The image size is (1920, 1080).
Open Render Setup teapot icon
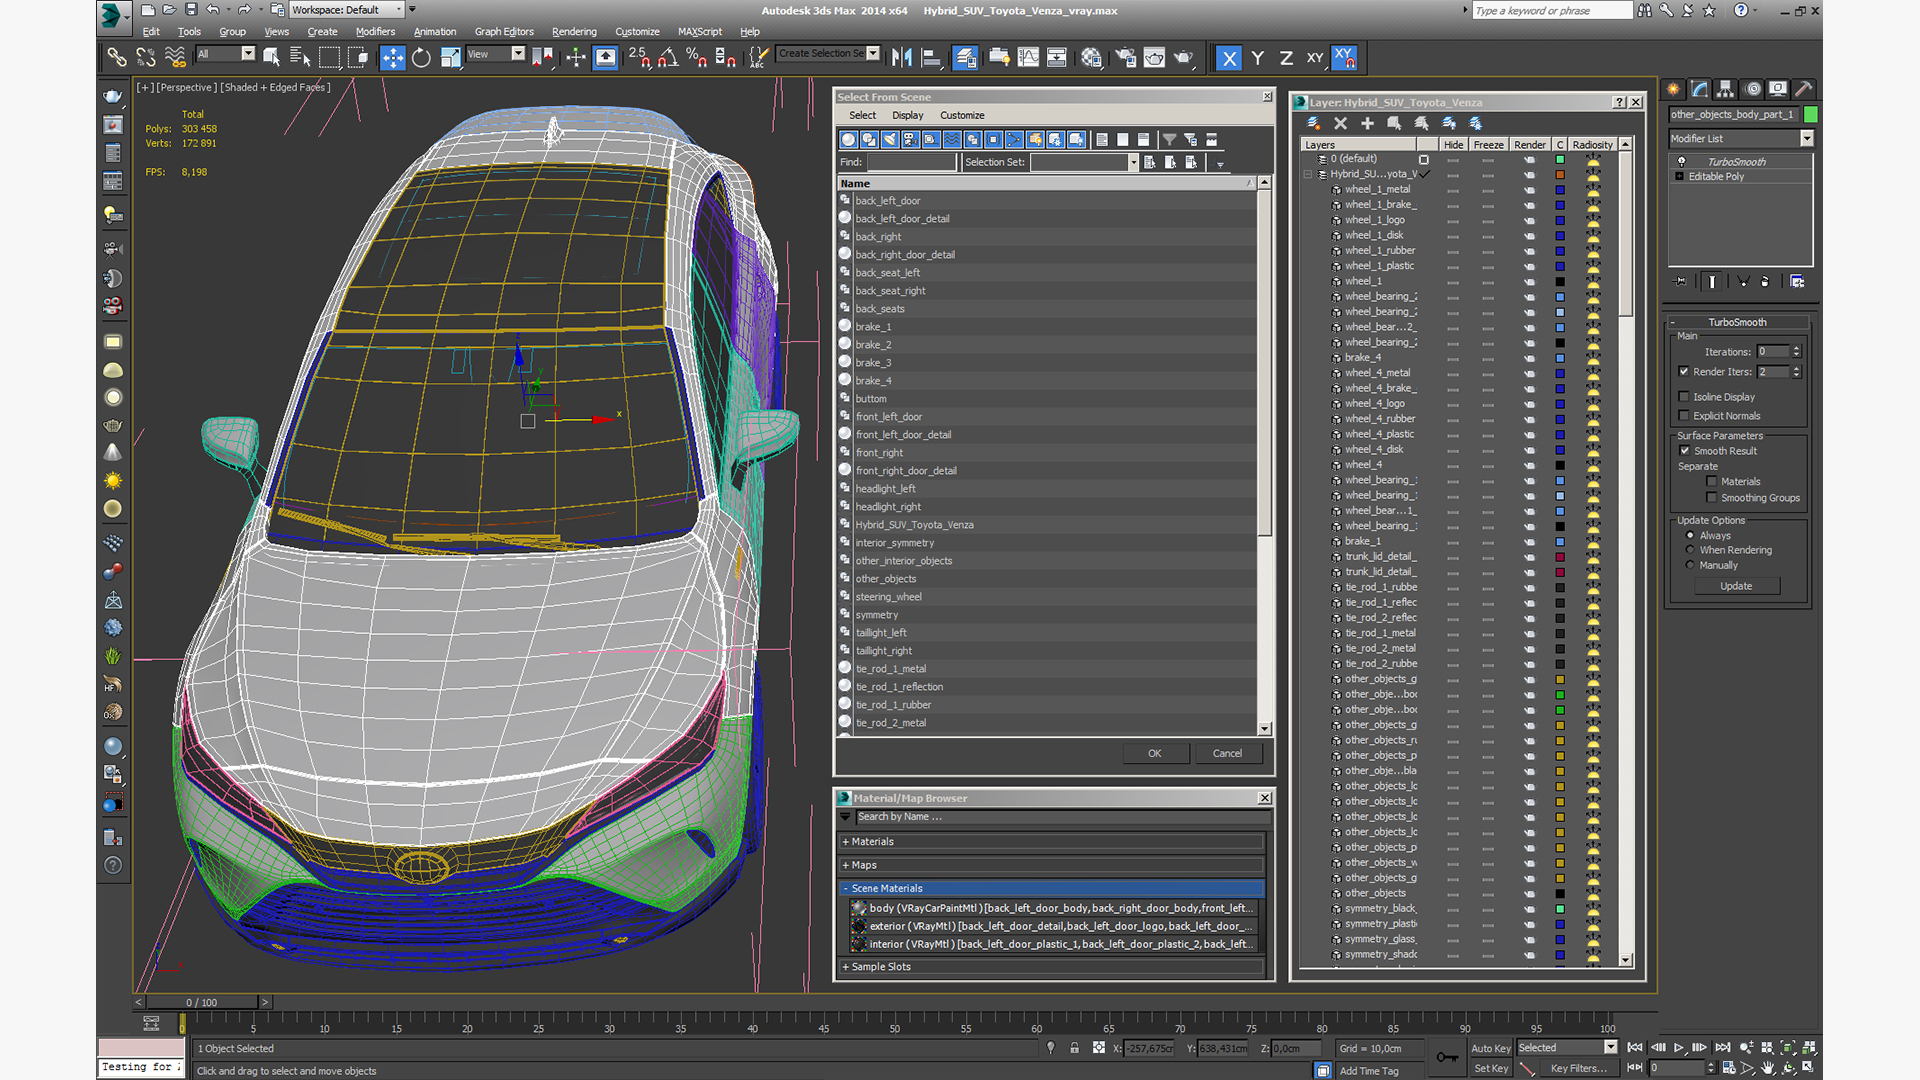1125,58
